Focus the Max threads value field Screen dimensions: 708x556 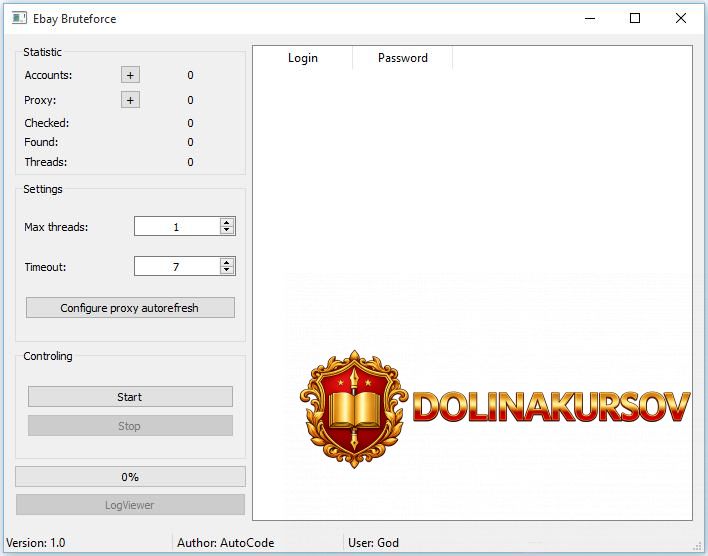(x=176, y=227)
